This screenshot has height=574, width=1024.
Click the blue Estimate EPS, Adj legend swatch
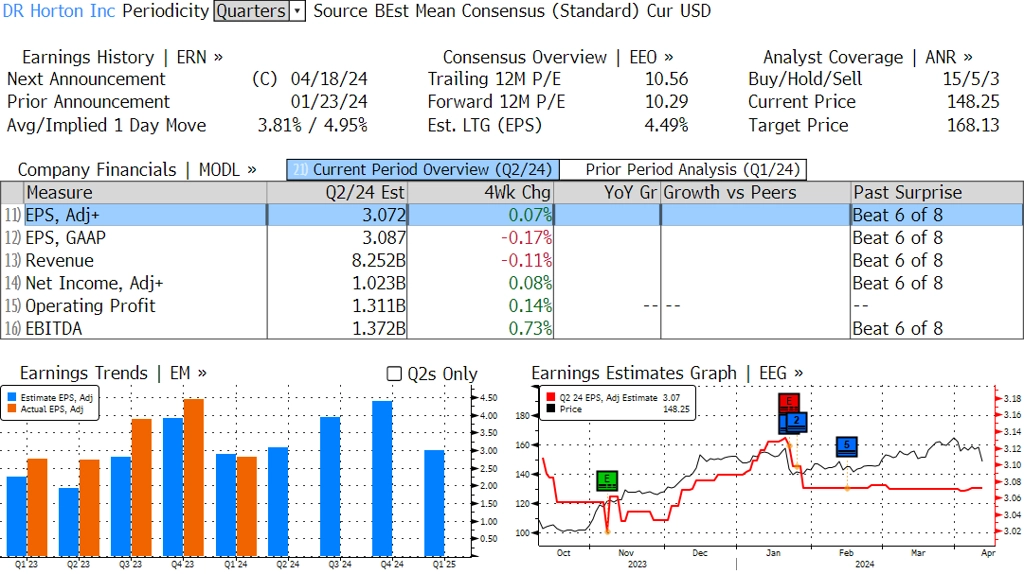[12, 397]
